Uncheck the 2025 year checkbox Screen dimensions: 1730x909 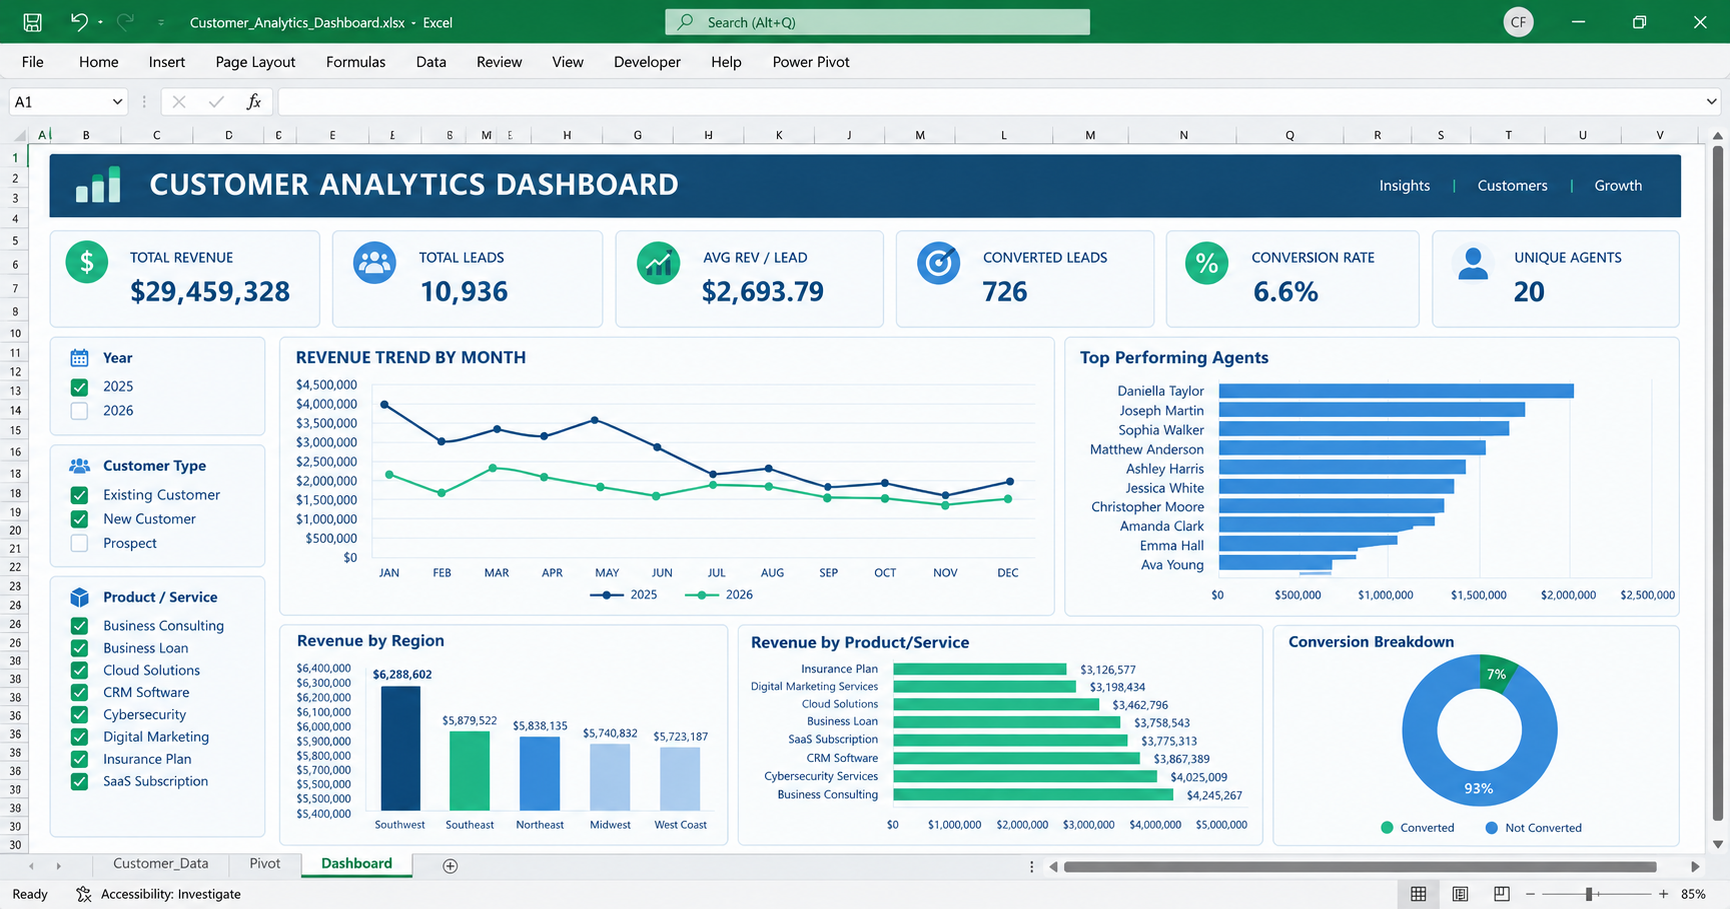[x=80, y=387]
